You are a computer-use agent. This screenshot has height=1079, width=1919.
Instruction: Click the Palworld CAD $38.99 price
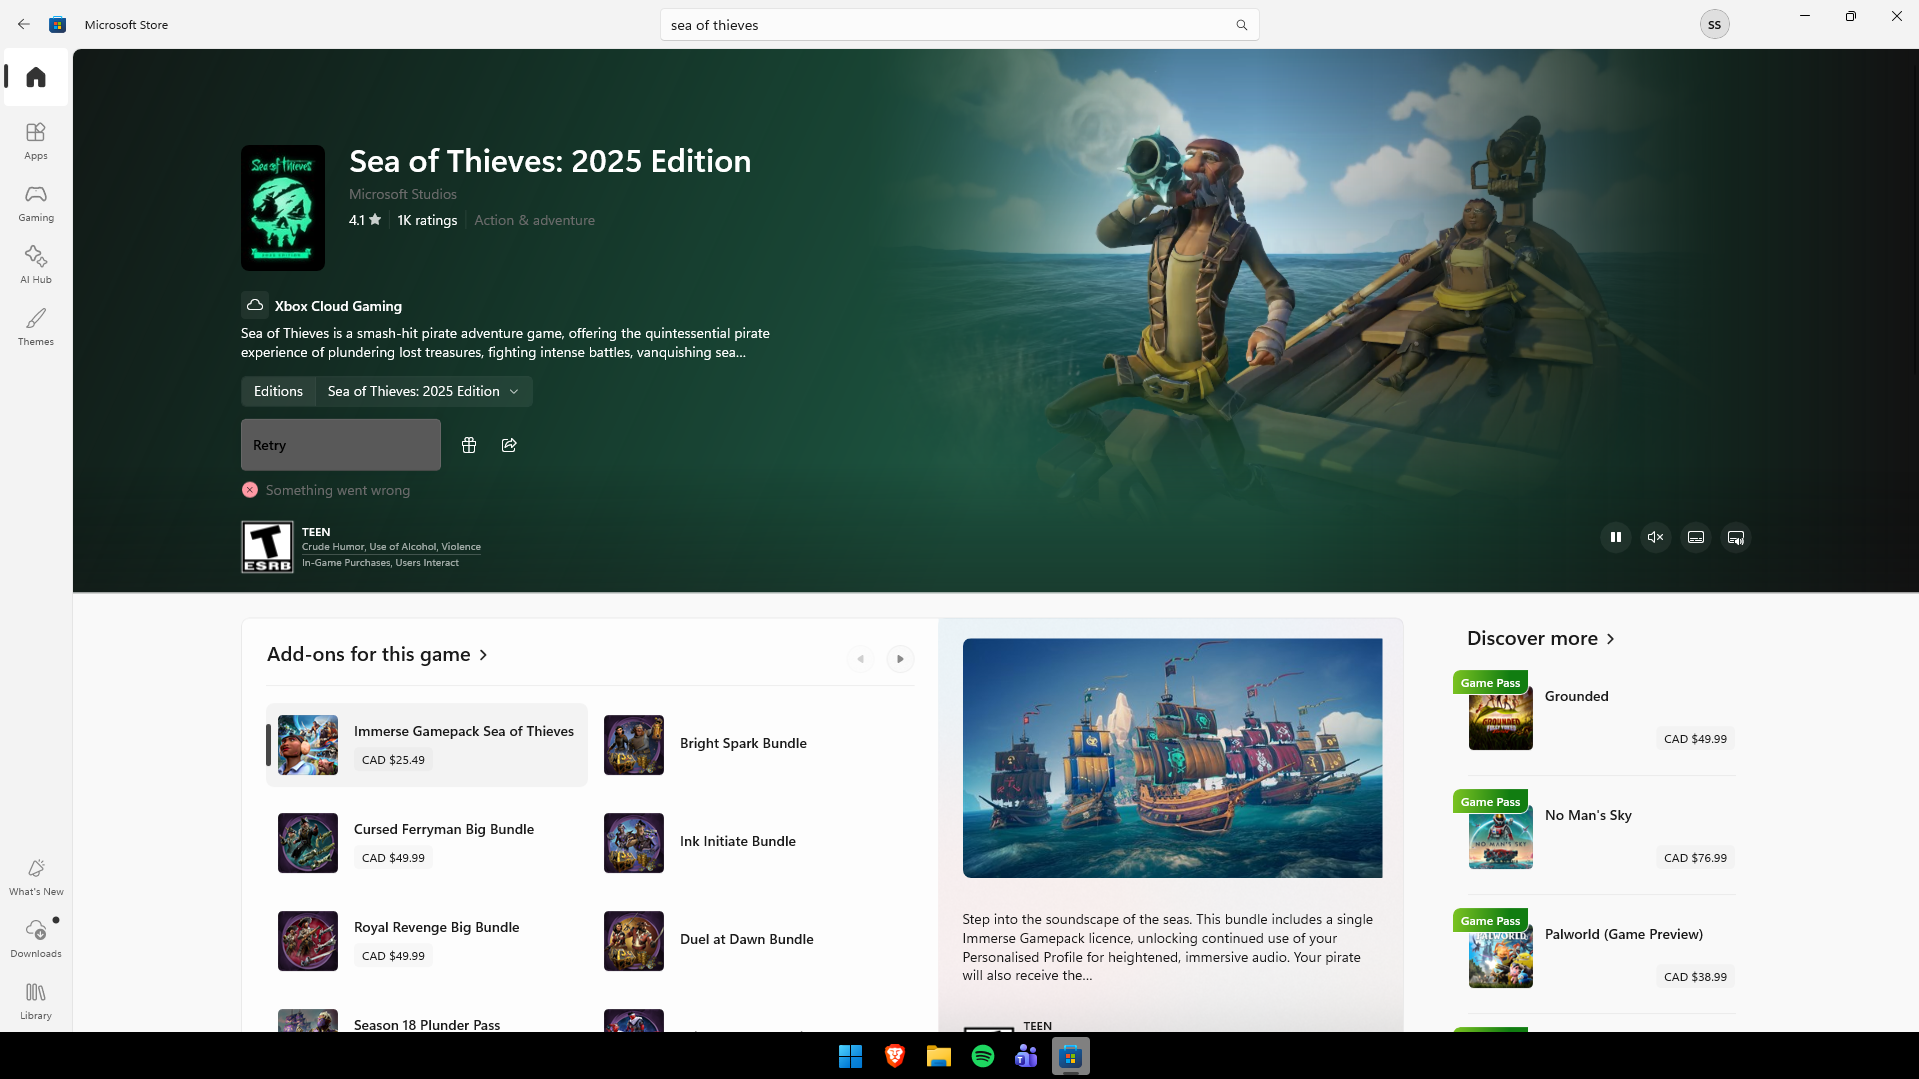[x=1695, y=977]
